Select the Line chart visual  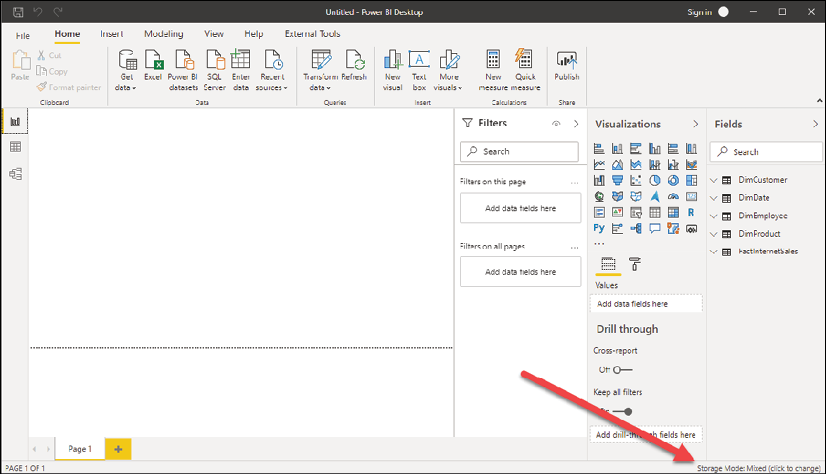click(599, 165)
